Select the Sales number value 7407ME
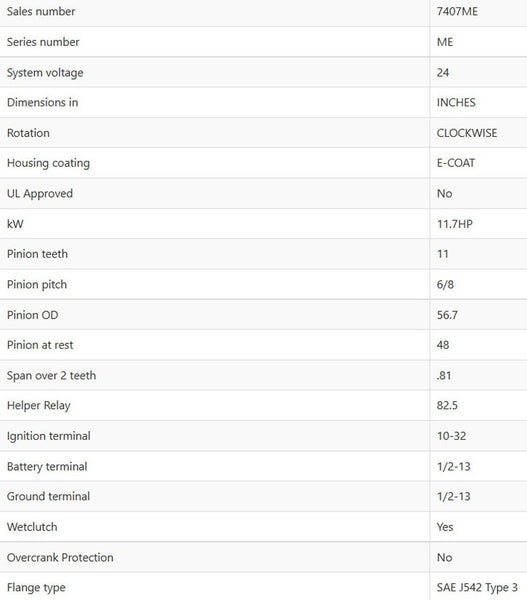Image resolution: width=527 pixels, height=600 pixels. click(457, 11)
